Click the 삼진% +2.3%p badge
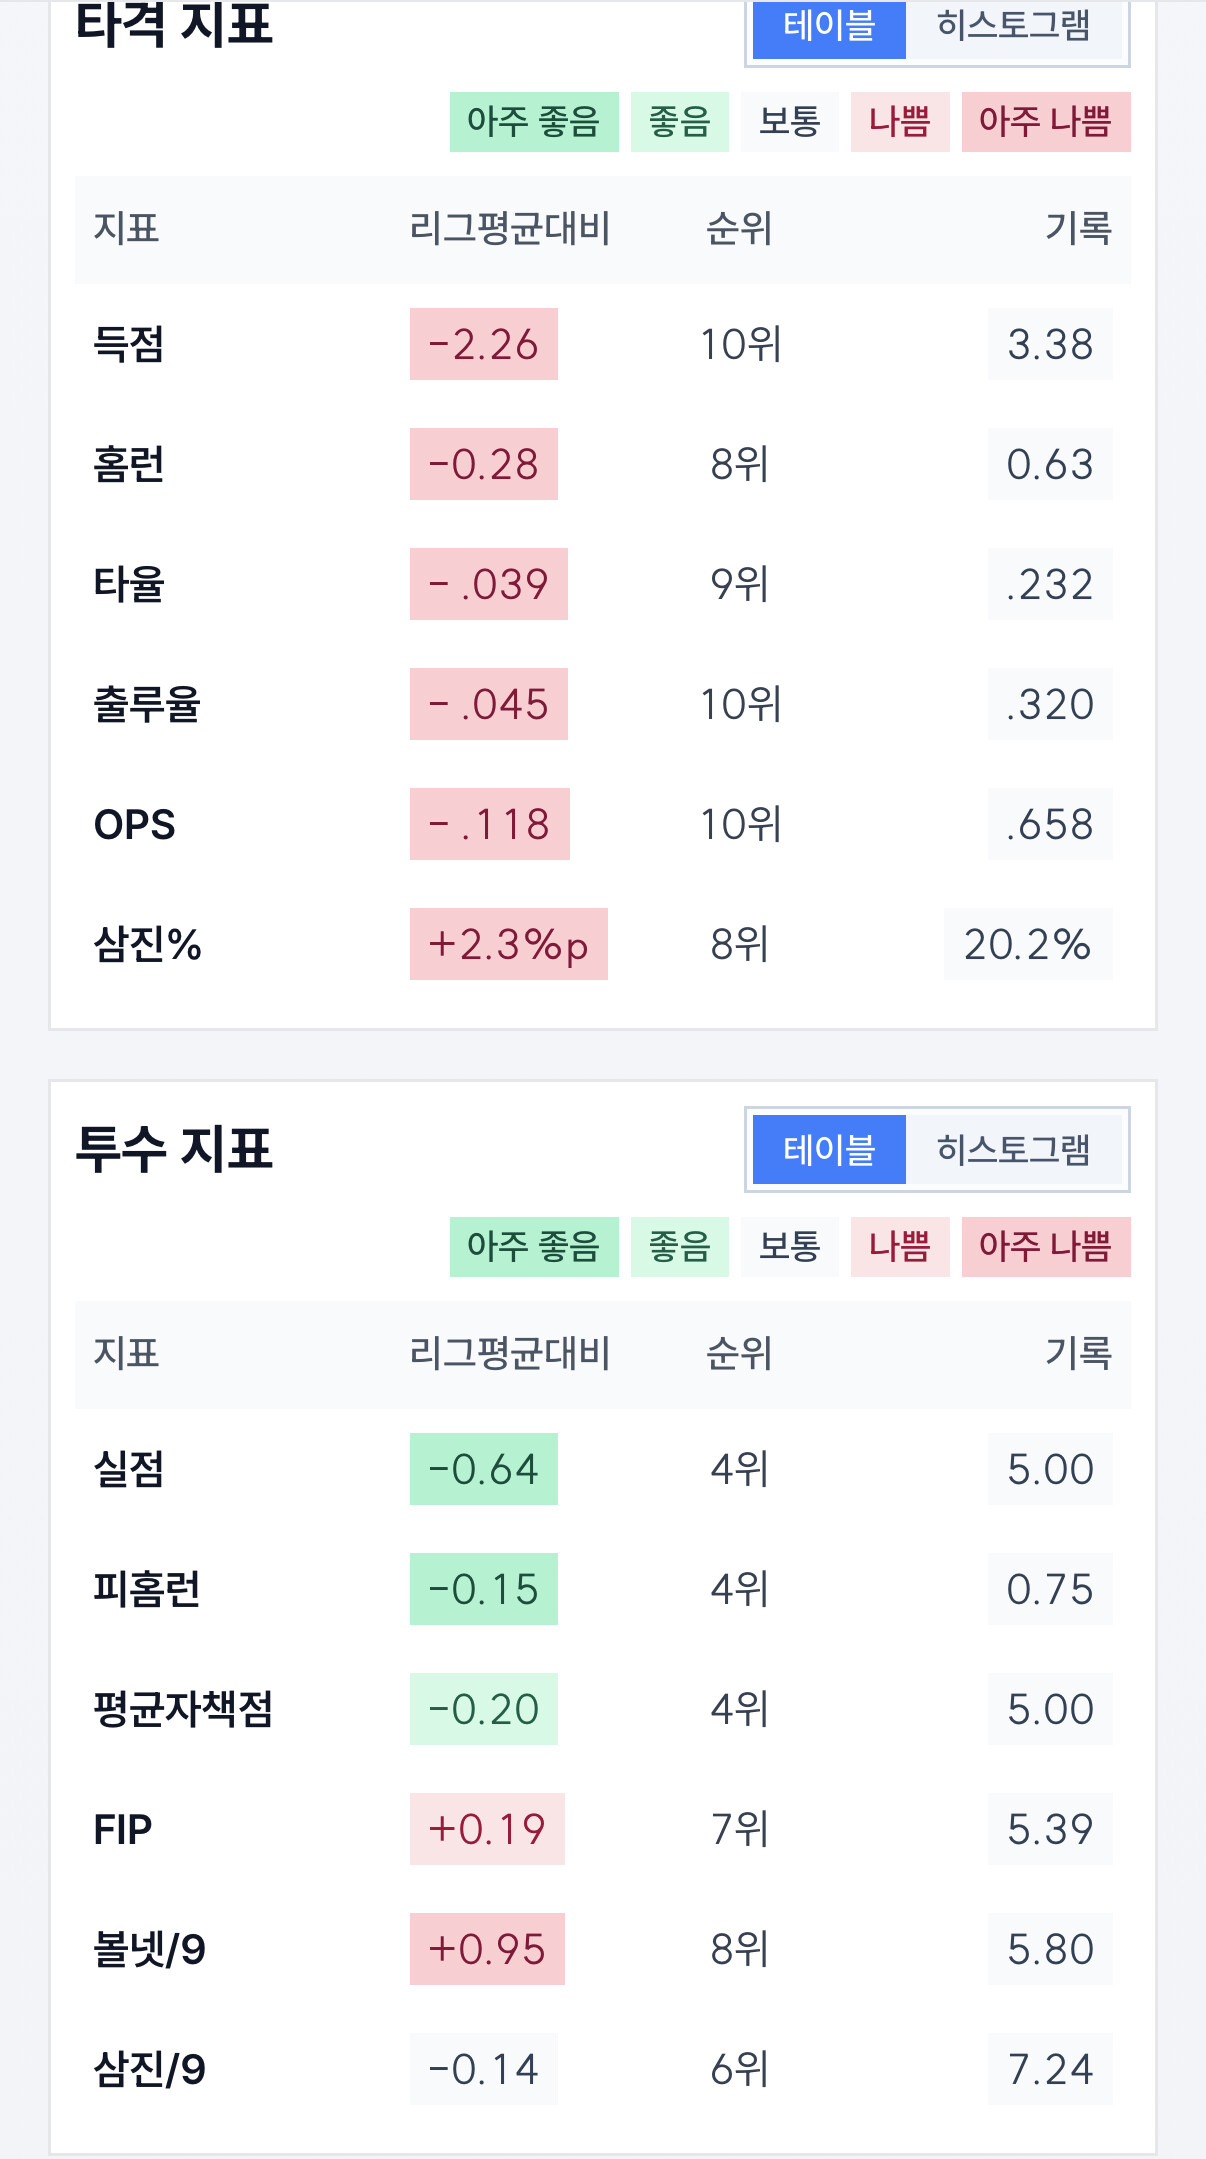The width and height of the screenshot is (1206, 2159). [509, 945]
